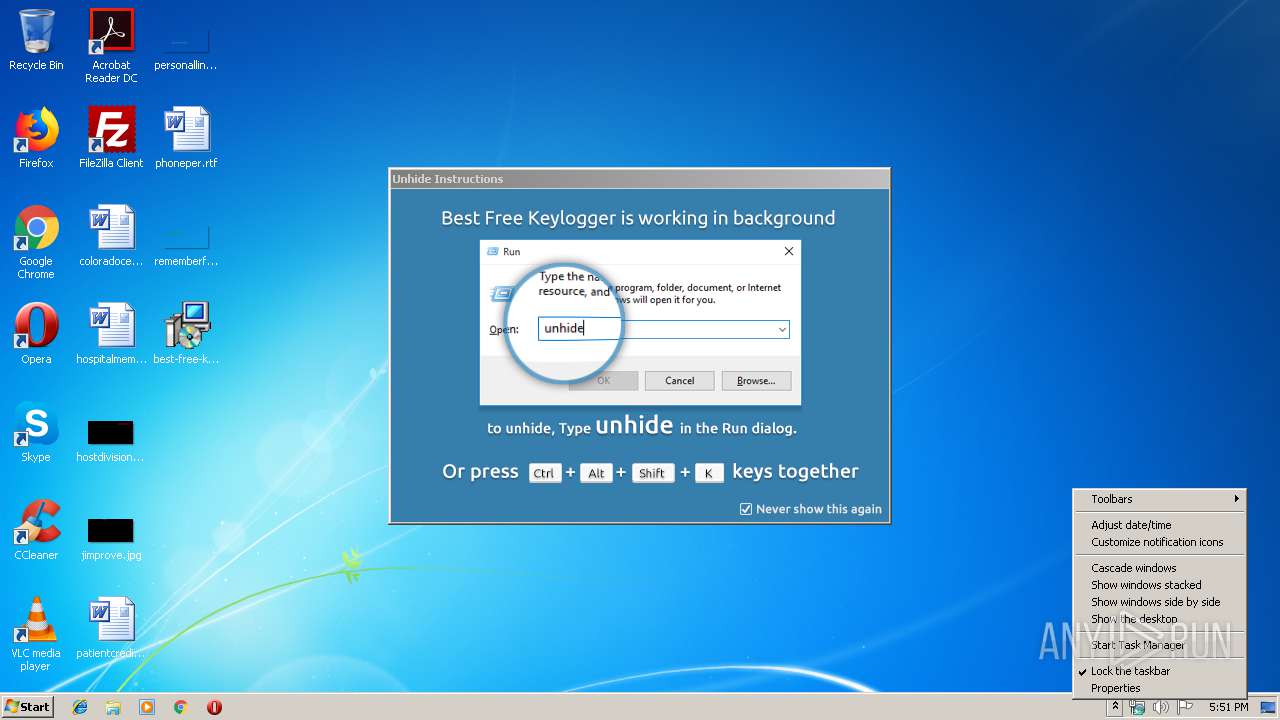Screen dimensions: 1280x720
Task: Toggle Lock the taskbar option
Action: [x=1160, y=671]
